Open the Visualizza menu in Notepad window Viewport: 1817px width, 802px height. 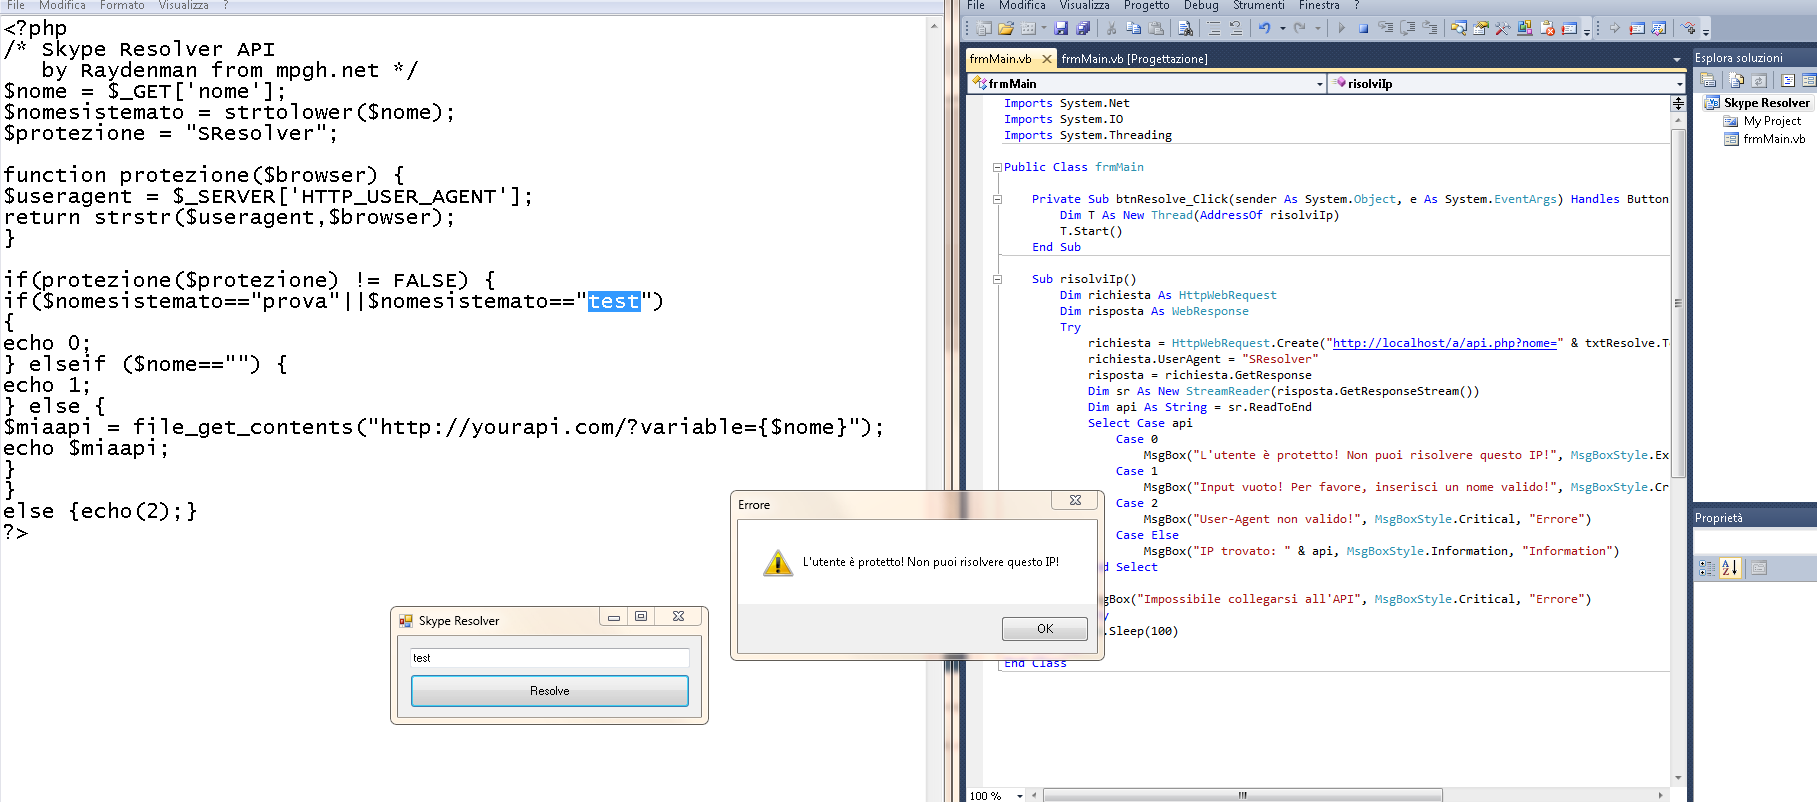tap(183, 5)
